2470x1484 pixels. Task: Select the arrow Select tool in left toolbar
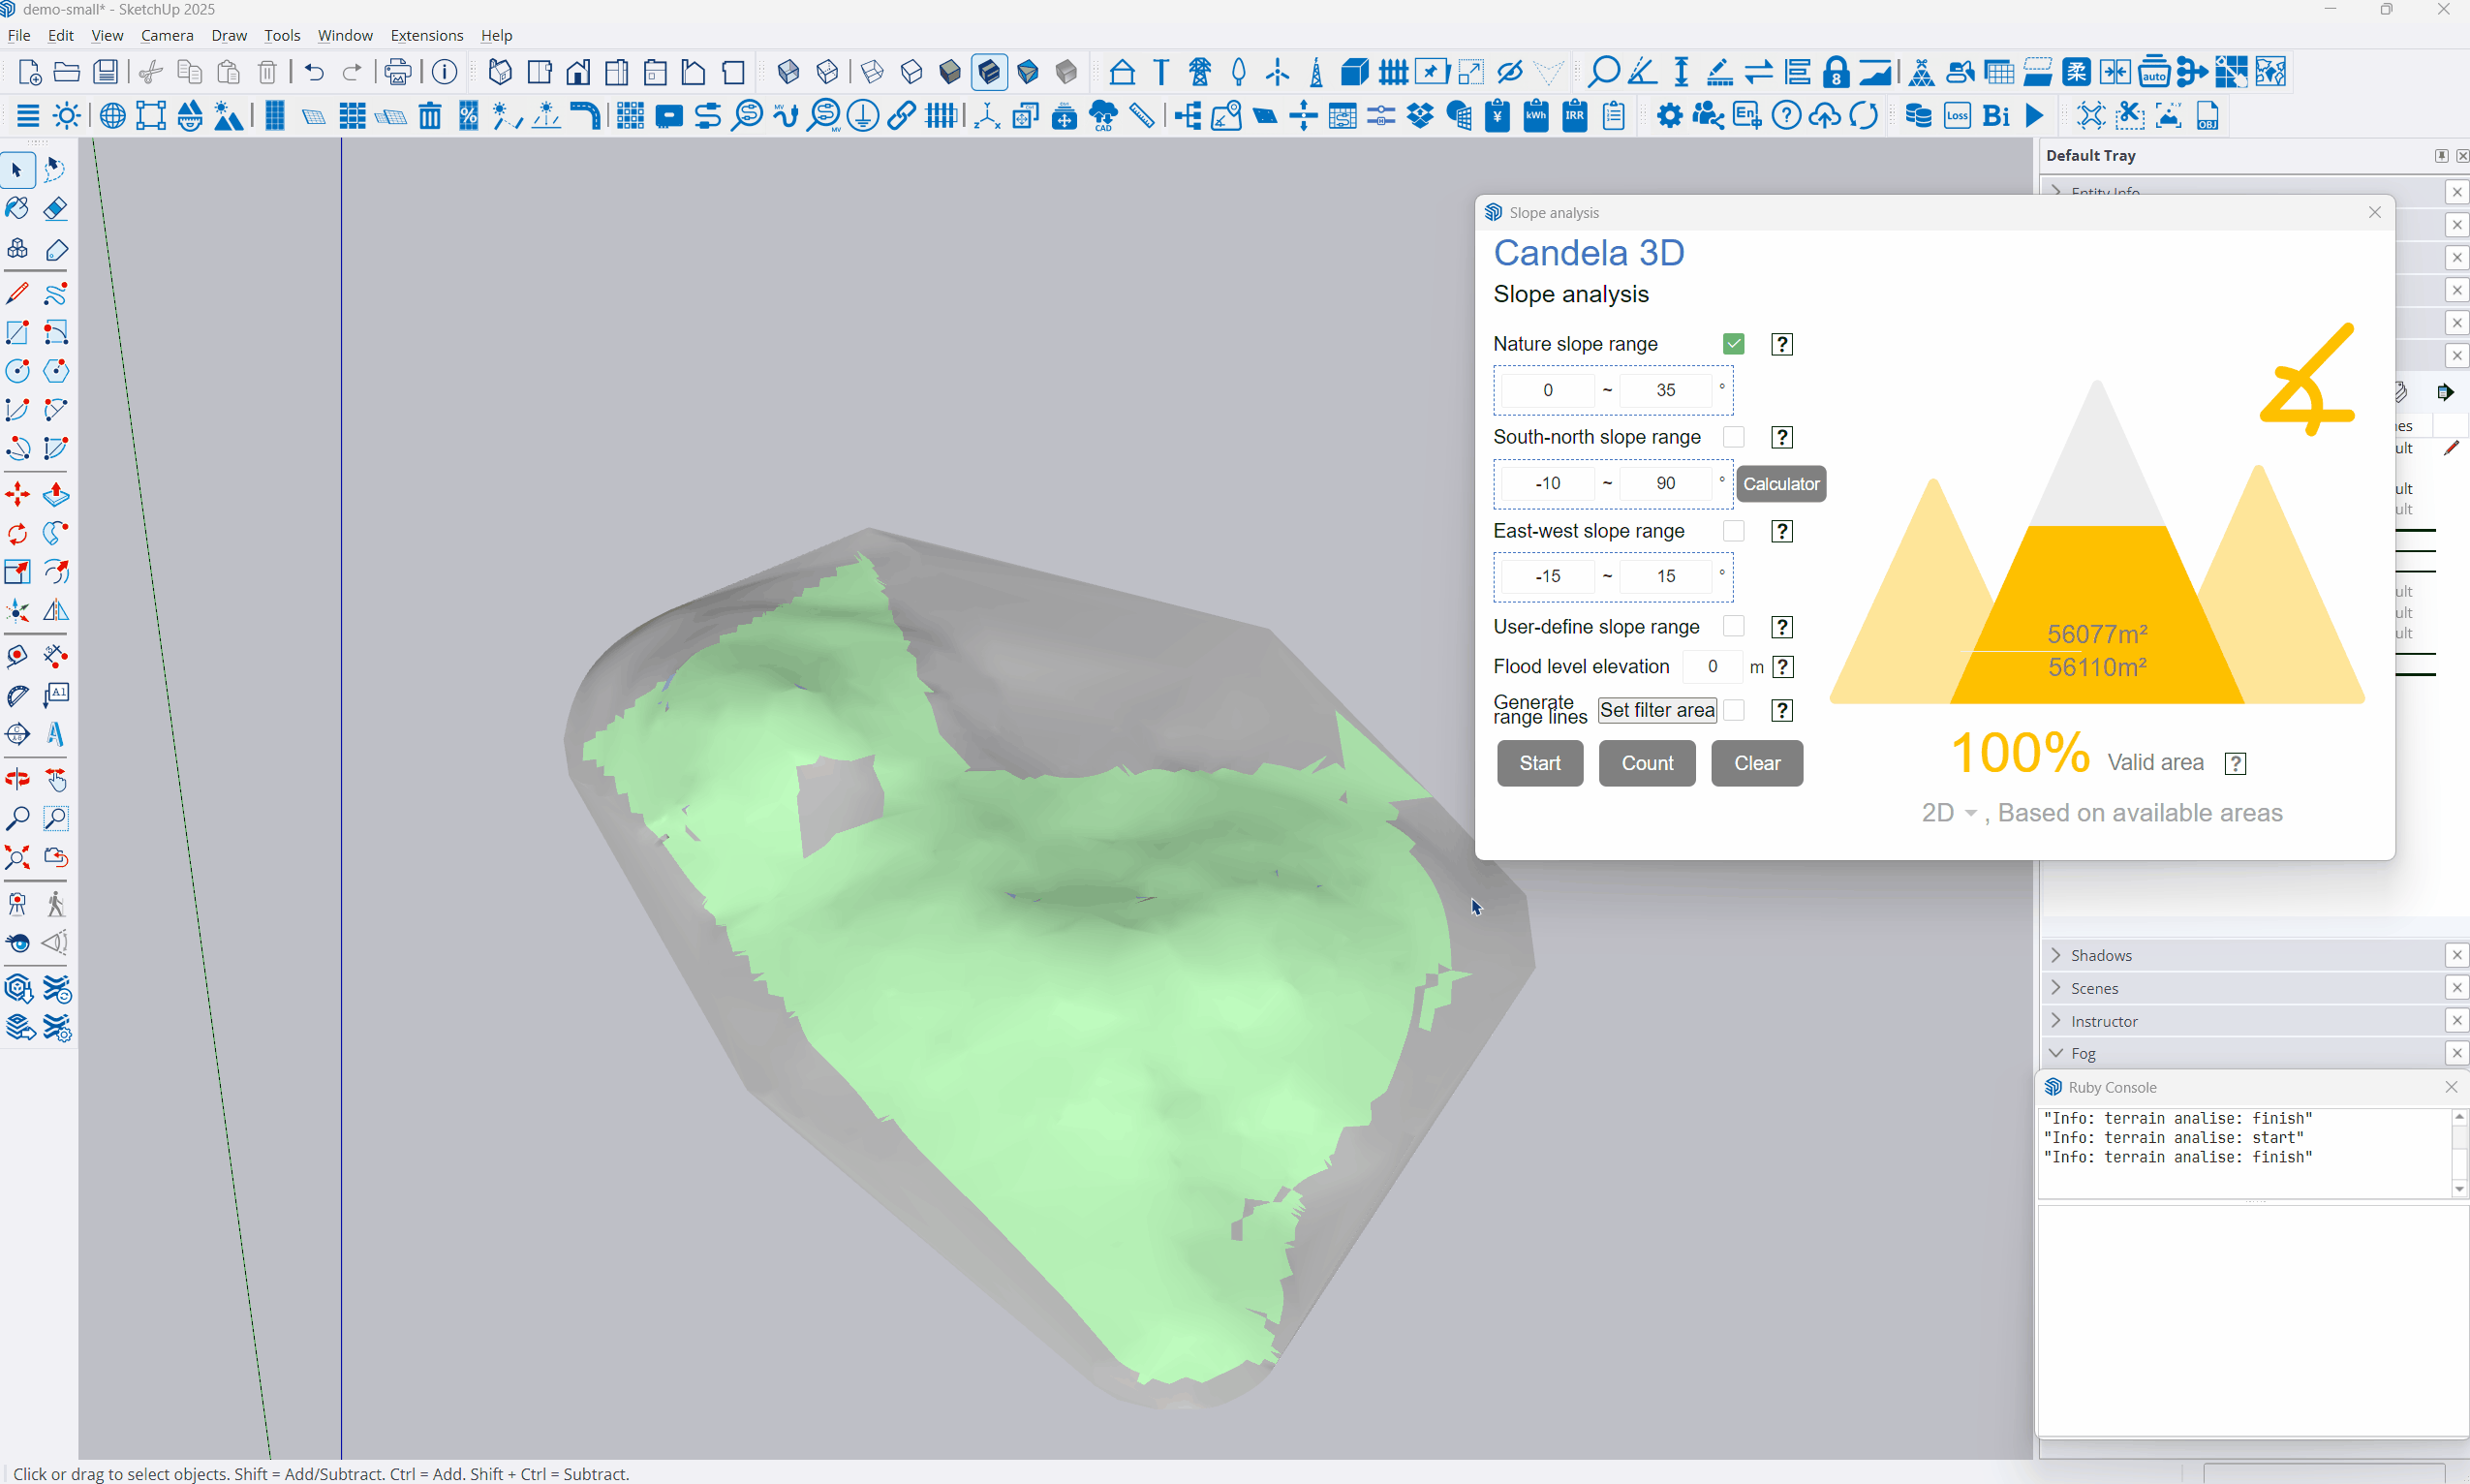(x=17, y=171)
